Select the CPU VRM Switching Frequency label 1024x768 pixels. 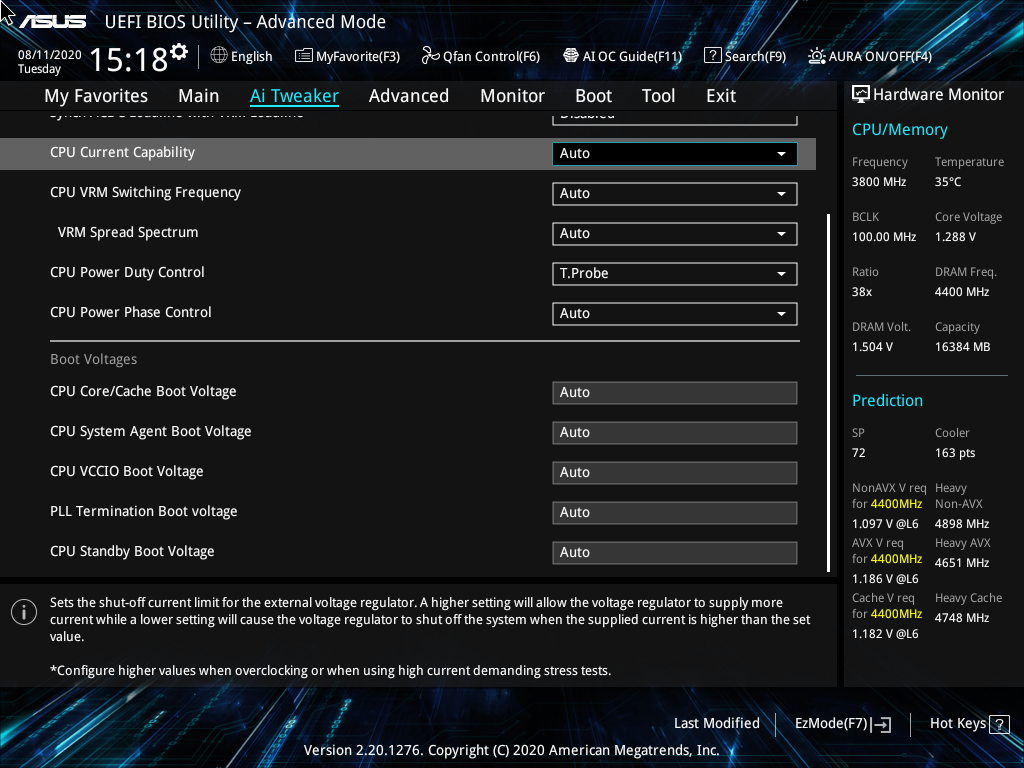[145, 193]
